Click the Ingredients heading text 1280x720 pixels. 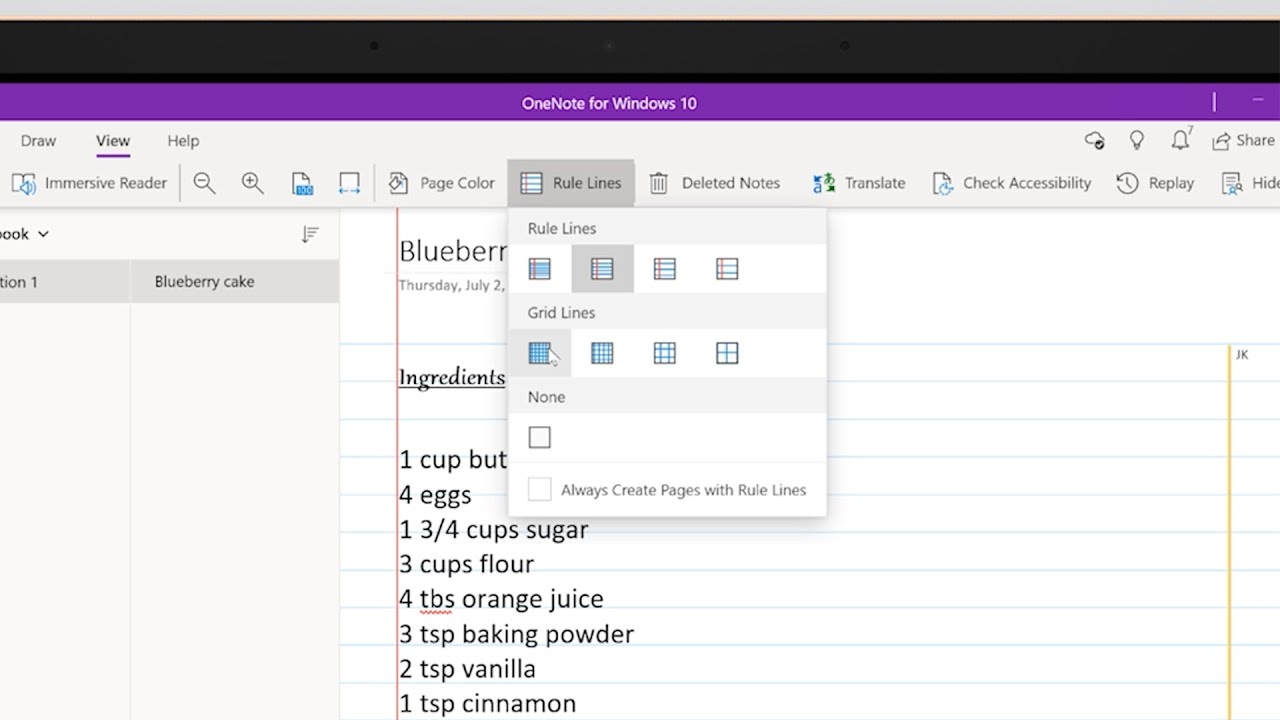452,377
